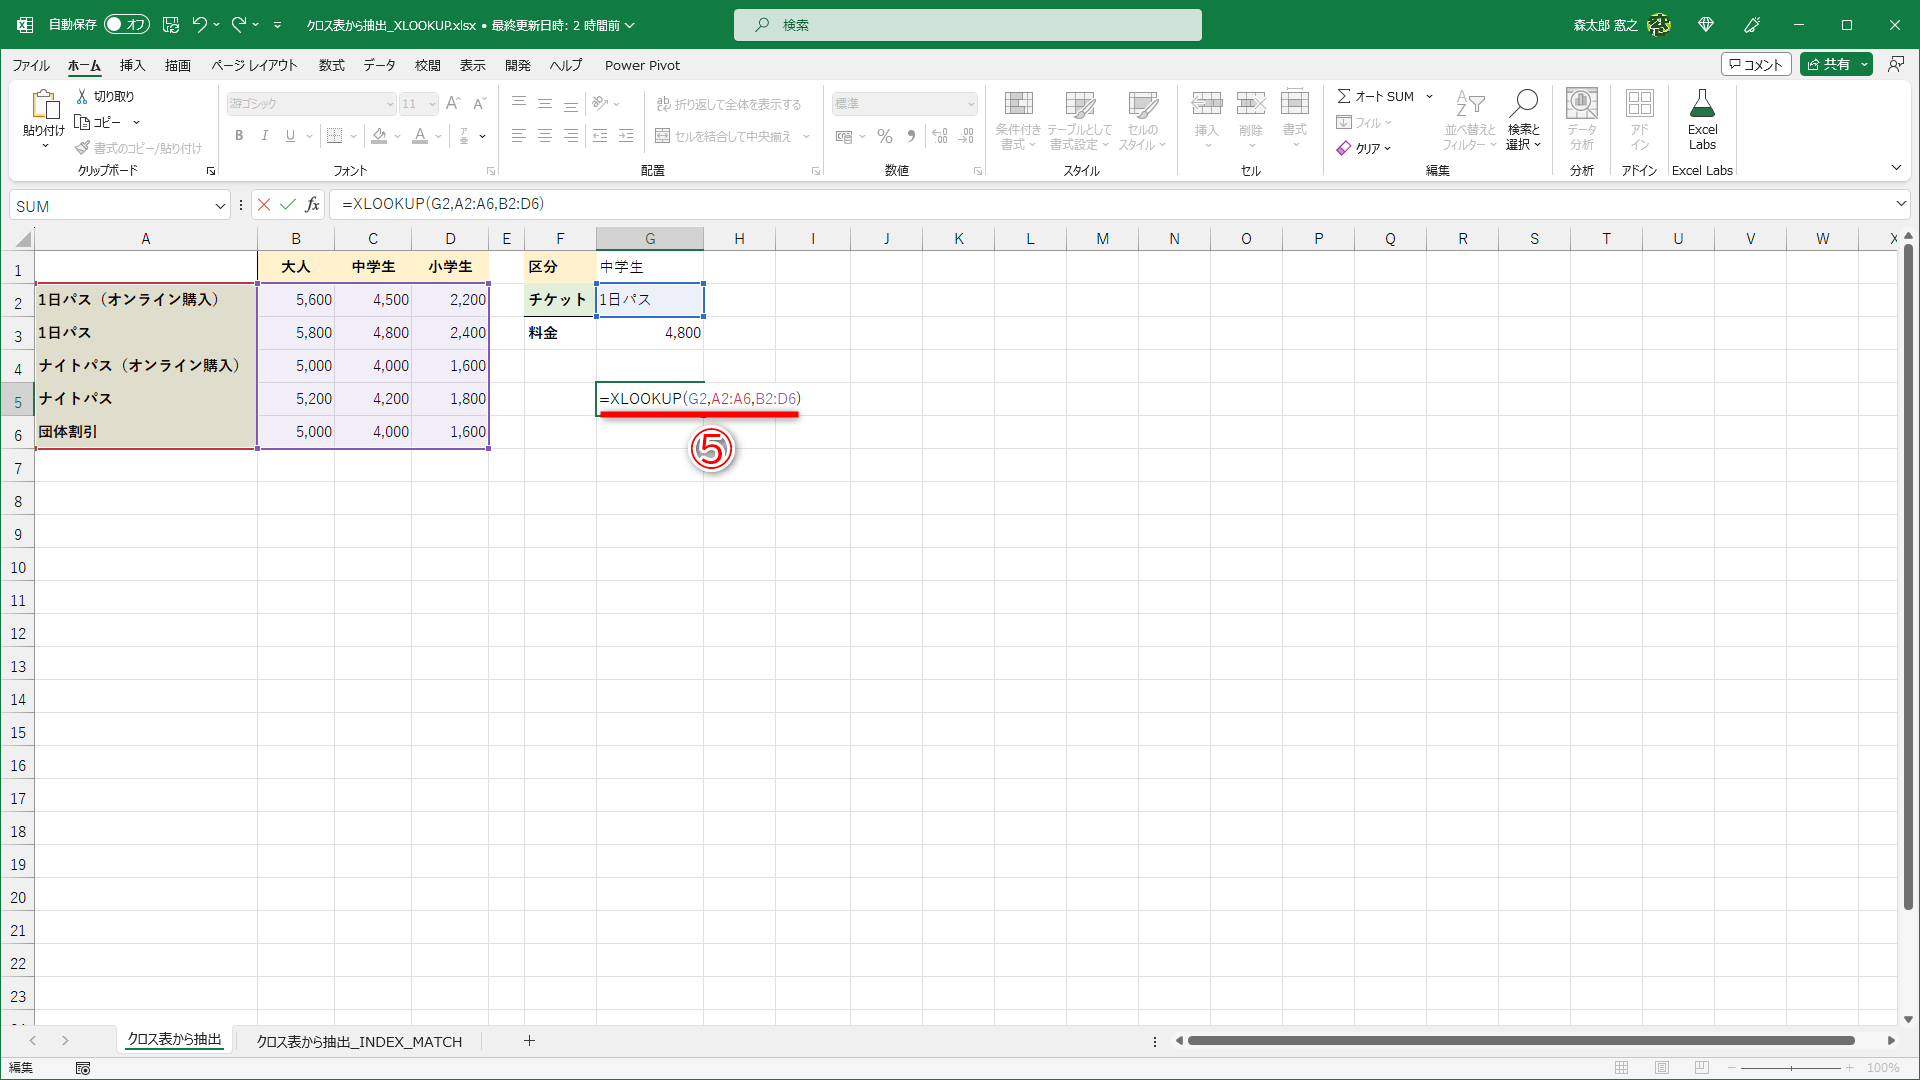Open 検索と選択 (Find & Select)

coord(1523,118)
